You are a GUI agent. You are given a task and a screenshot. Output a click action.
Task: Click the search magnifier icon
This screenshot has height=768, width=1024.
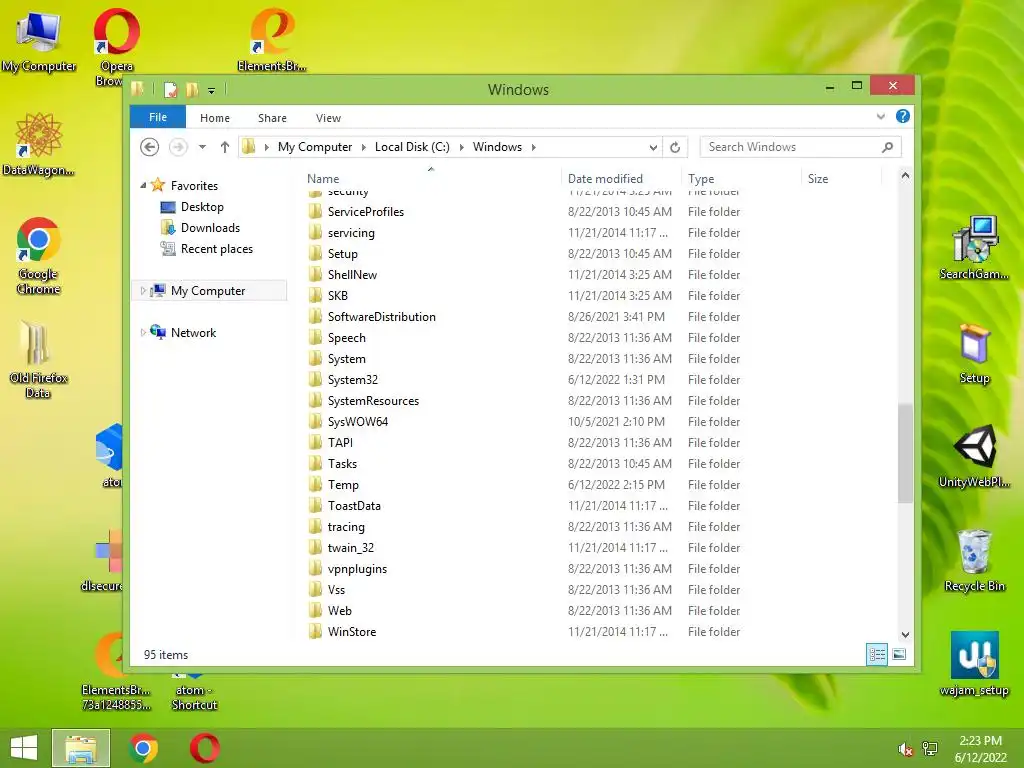coord(887,147)
